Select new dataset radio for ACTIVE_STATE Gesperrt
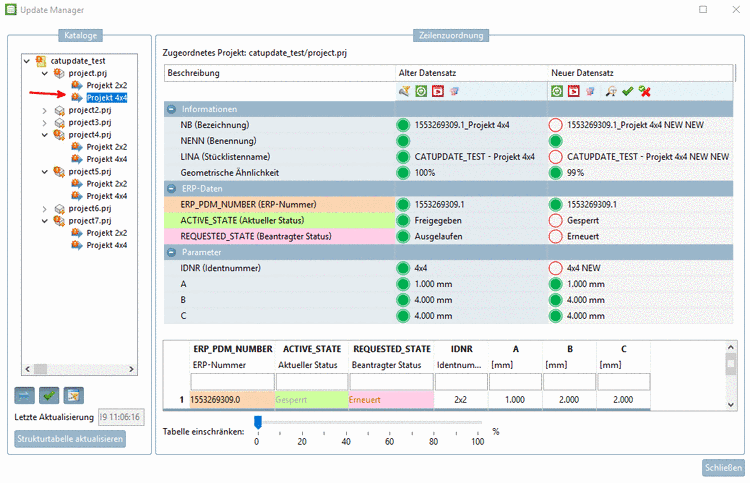The width and height of the screenshot is (750, 483). click(x=556, y=220)
